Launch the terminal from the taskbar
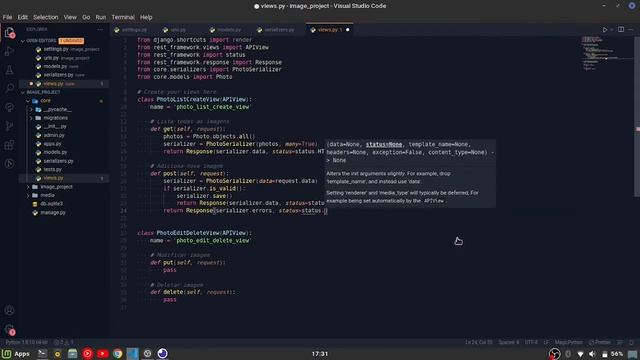Screen dimensions: 640x360 (x=42, y=353)
